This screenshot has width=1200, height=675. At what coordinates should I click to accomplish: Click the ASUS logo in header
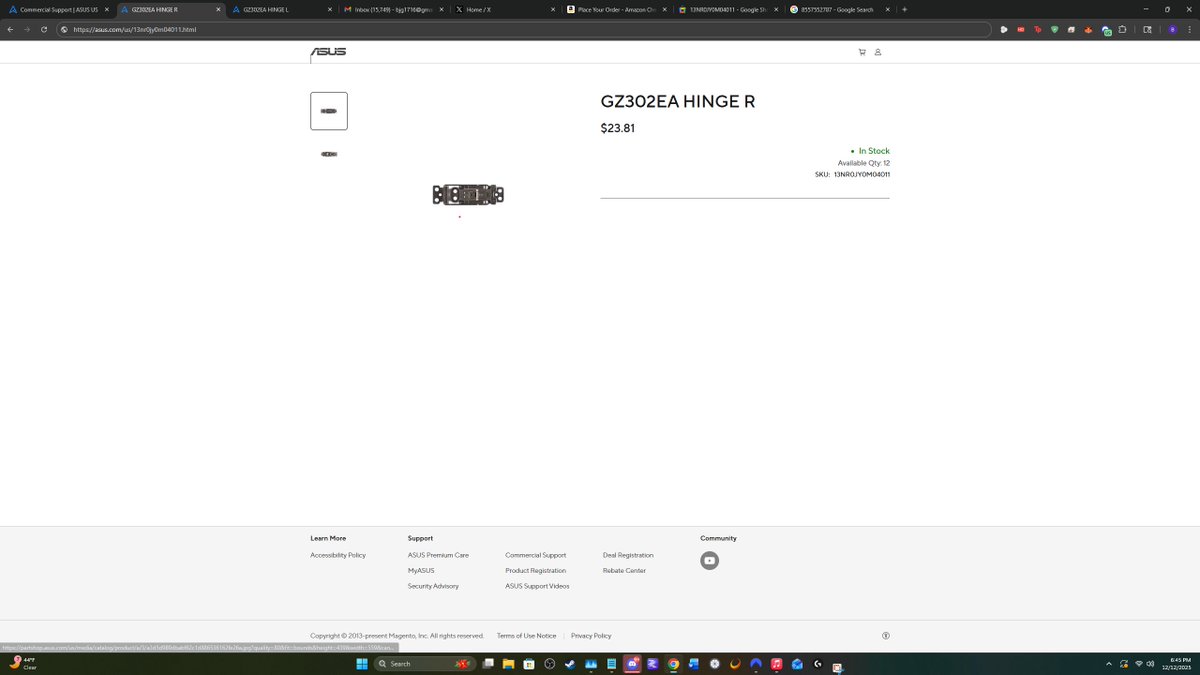point(328,52)
